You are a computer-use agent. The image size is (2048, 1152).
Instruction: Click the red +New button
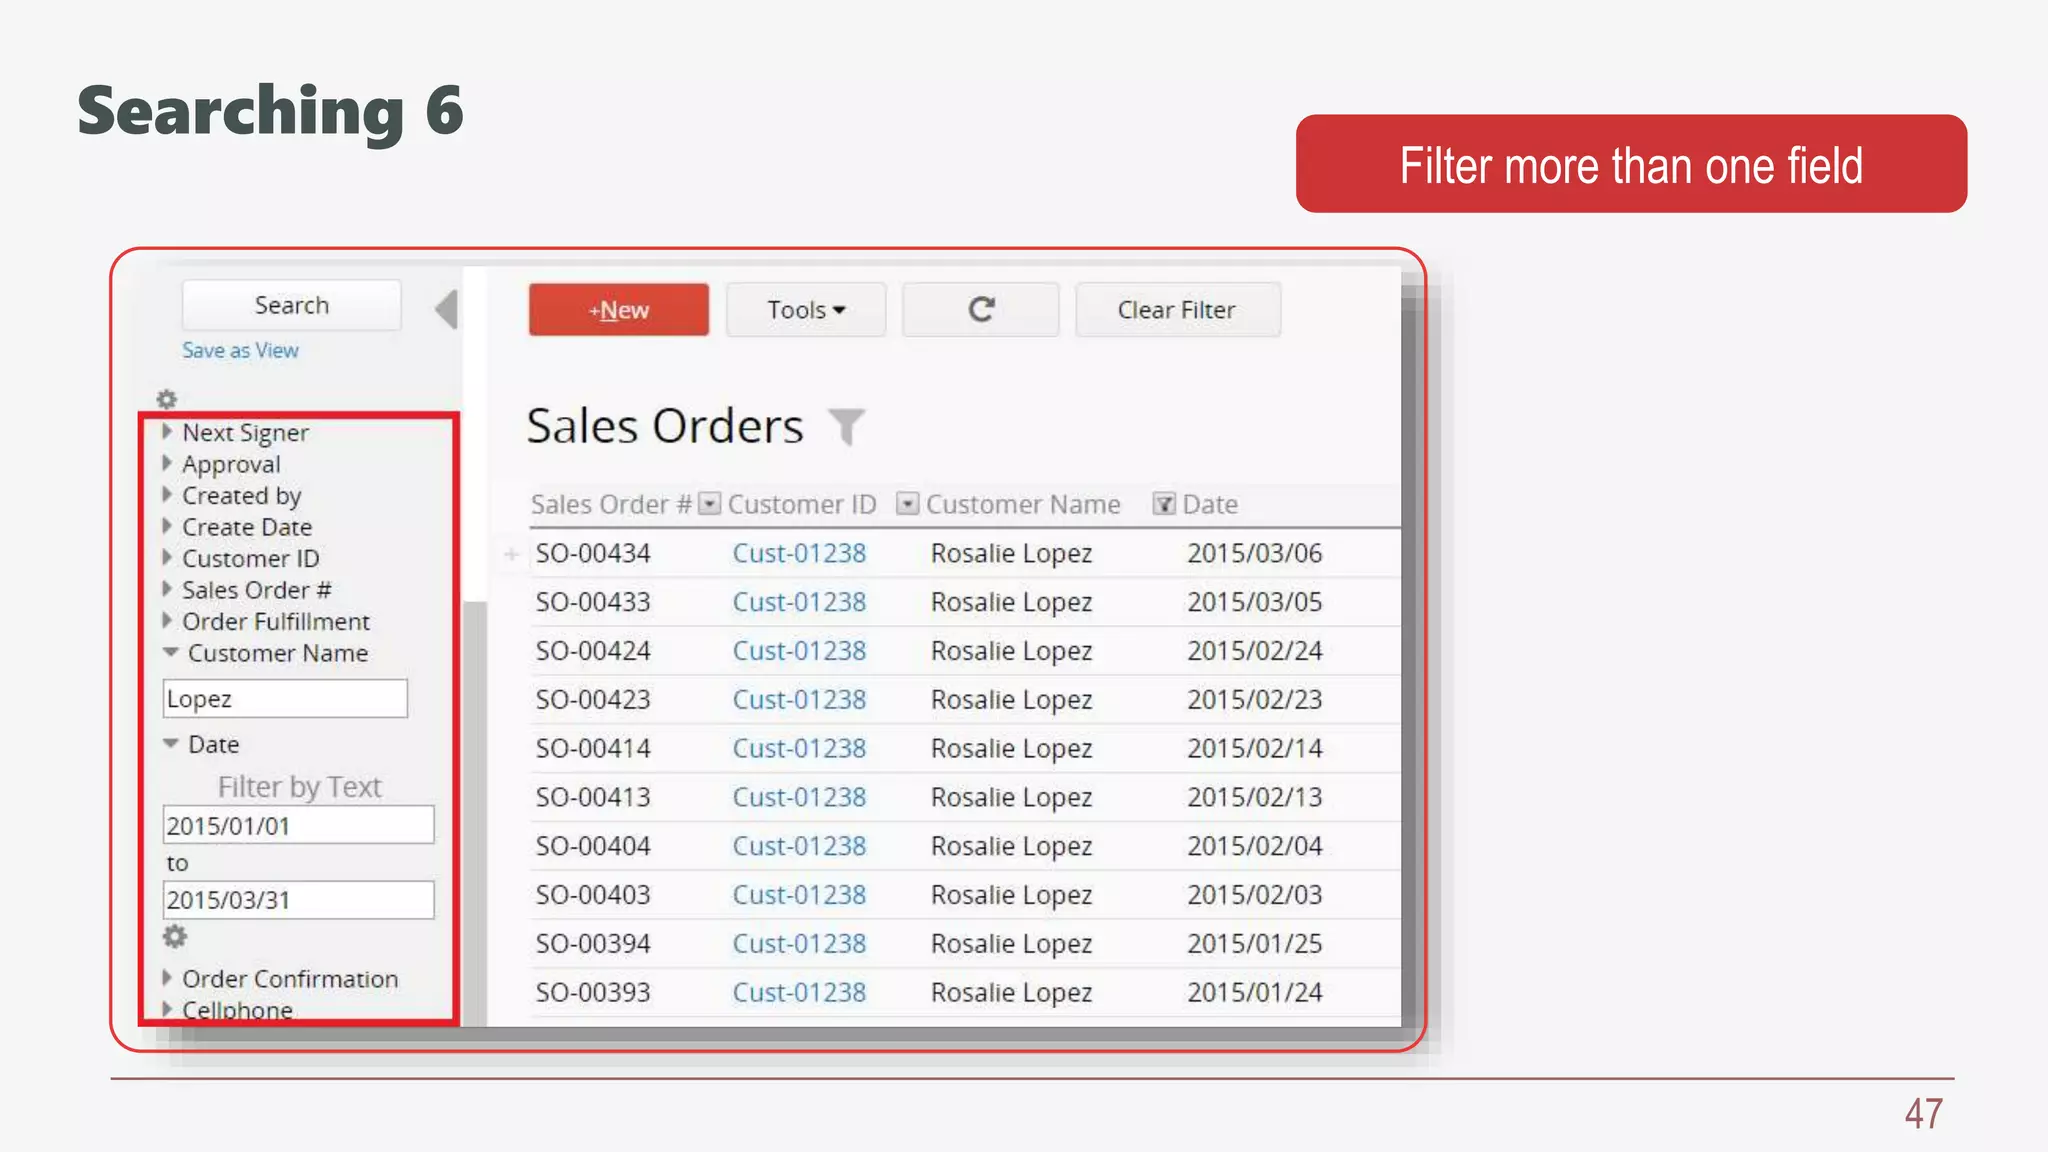[x=618, y=310]
